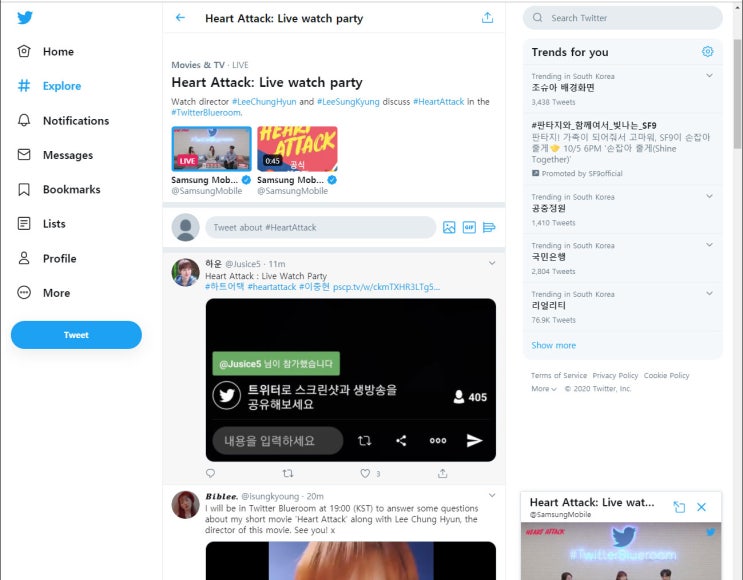Open Cookie Policy
This screenshot has width=743, height=580.
(666, 375)
